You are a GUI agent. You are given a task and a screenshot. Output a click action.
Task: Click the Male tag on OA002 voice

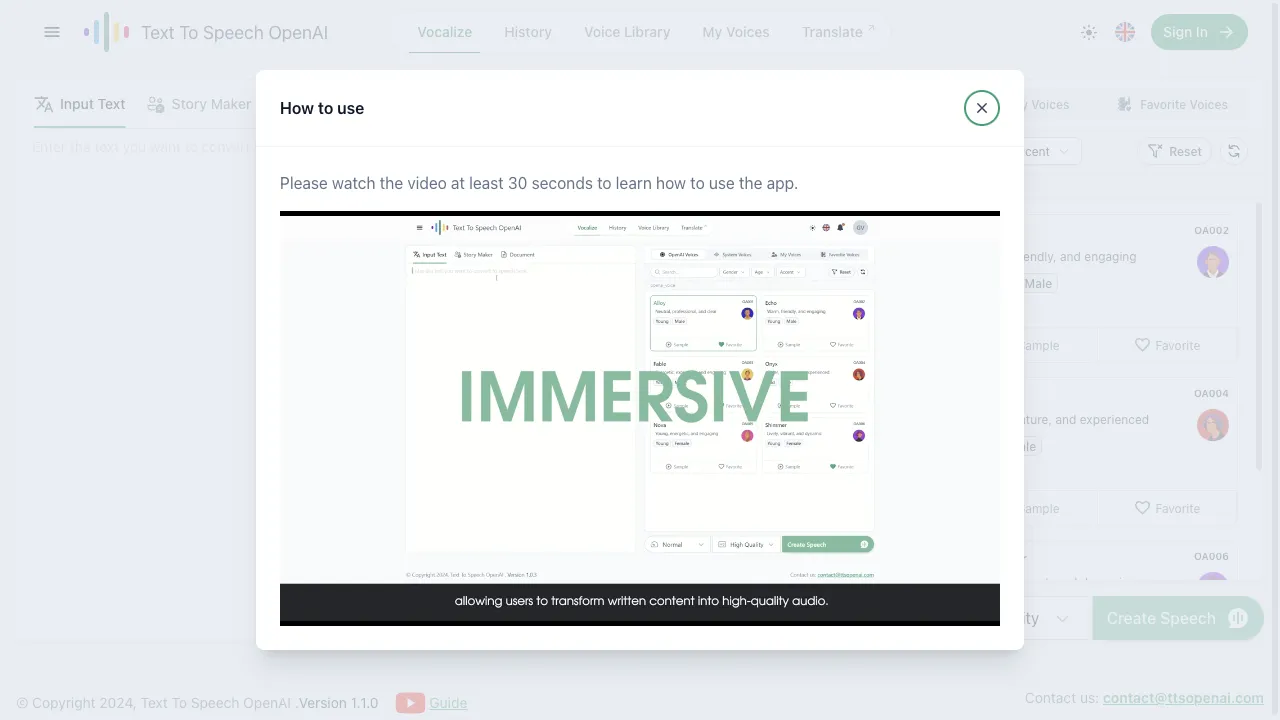point(1040,284)
